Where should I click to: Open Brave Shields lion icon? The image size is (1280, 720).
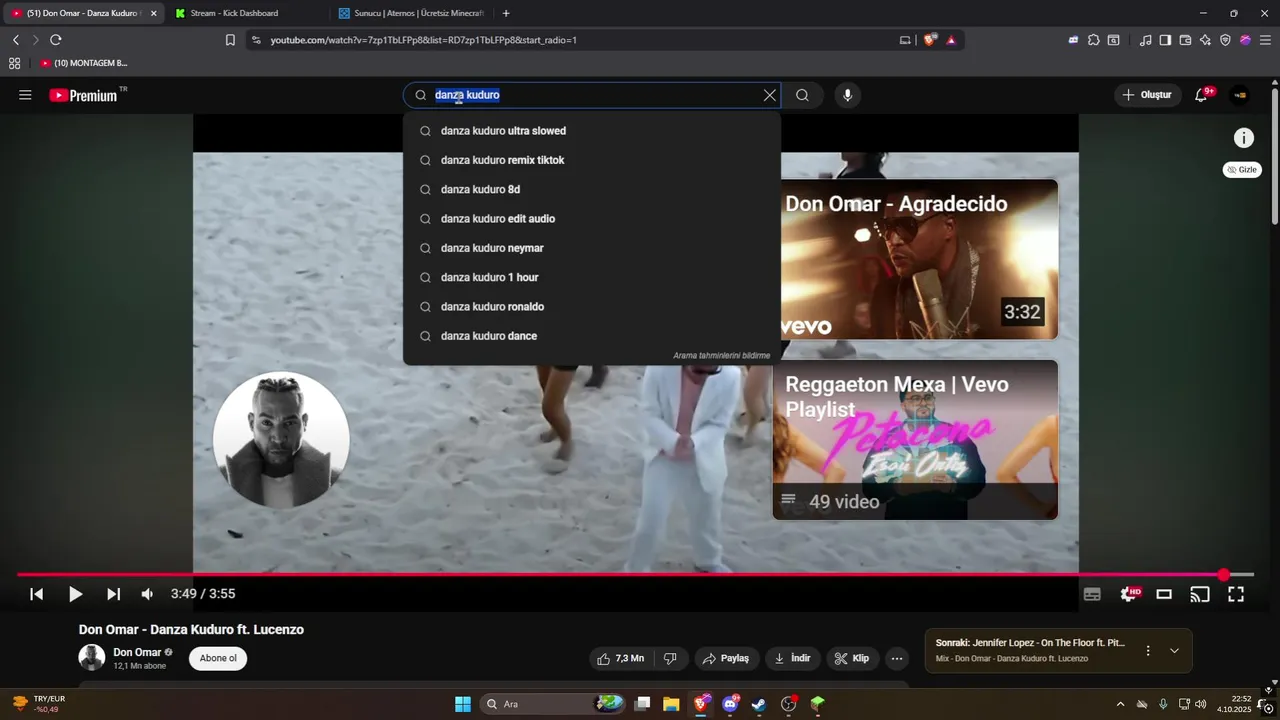point(930,40)
